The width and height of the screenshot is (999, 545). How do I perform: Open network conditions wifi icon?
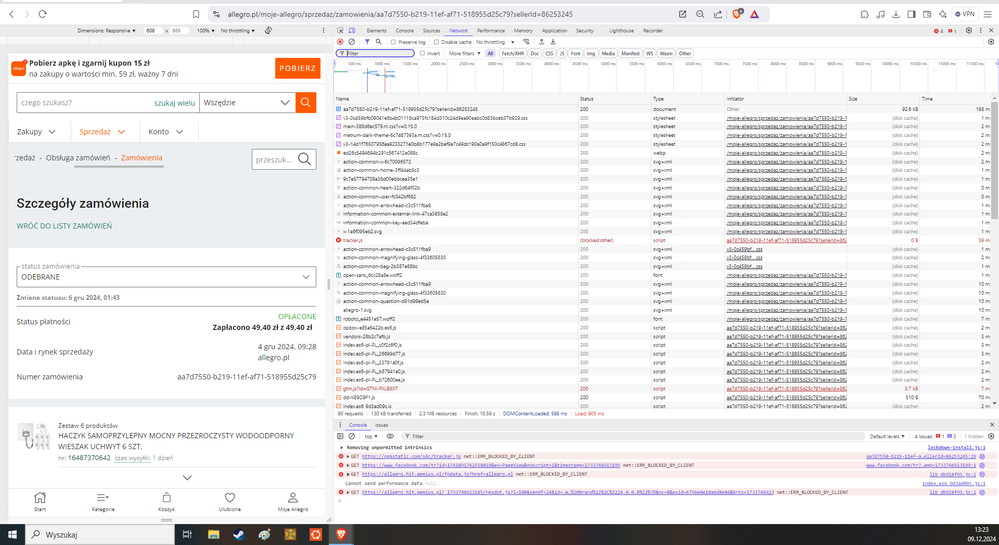pyautogui.click(x=526, y=42)
